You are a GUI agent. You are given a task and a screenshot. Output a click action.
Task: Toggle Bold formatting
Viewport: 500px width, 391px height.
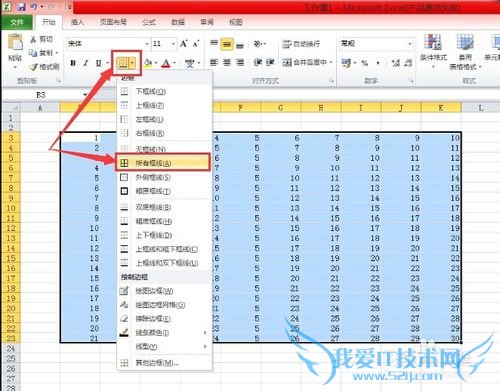coord(73,63)
